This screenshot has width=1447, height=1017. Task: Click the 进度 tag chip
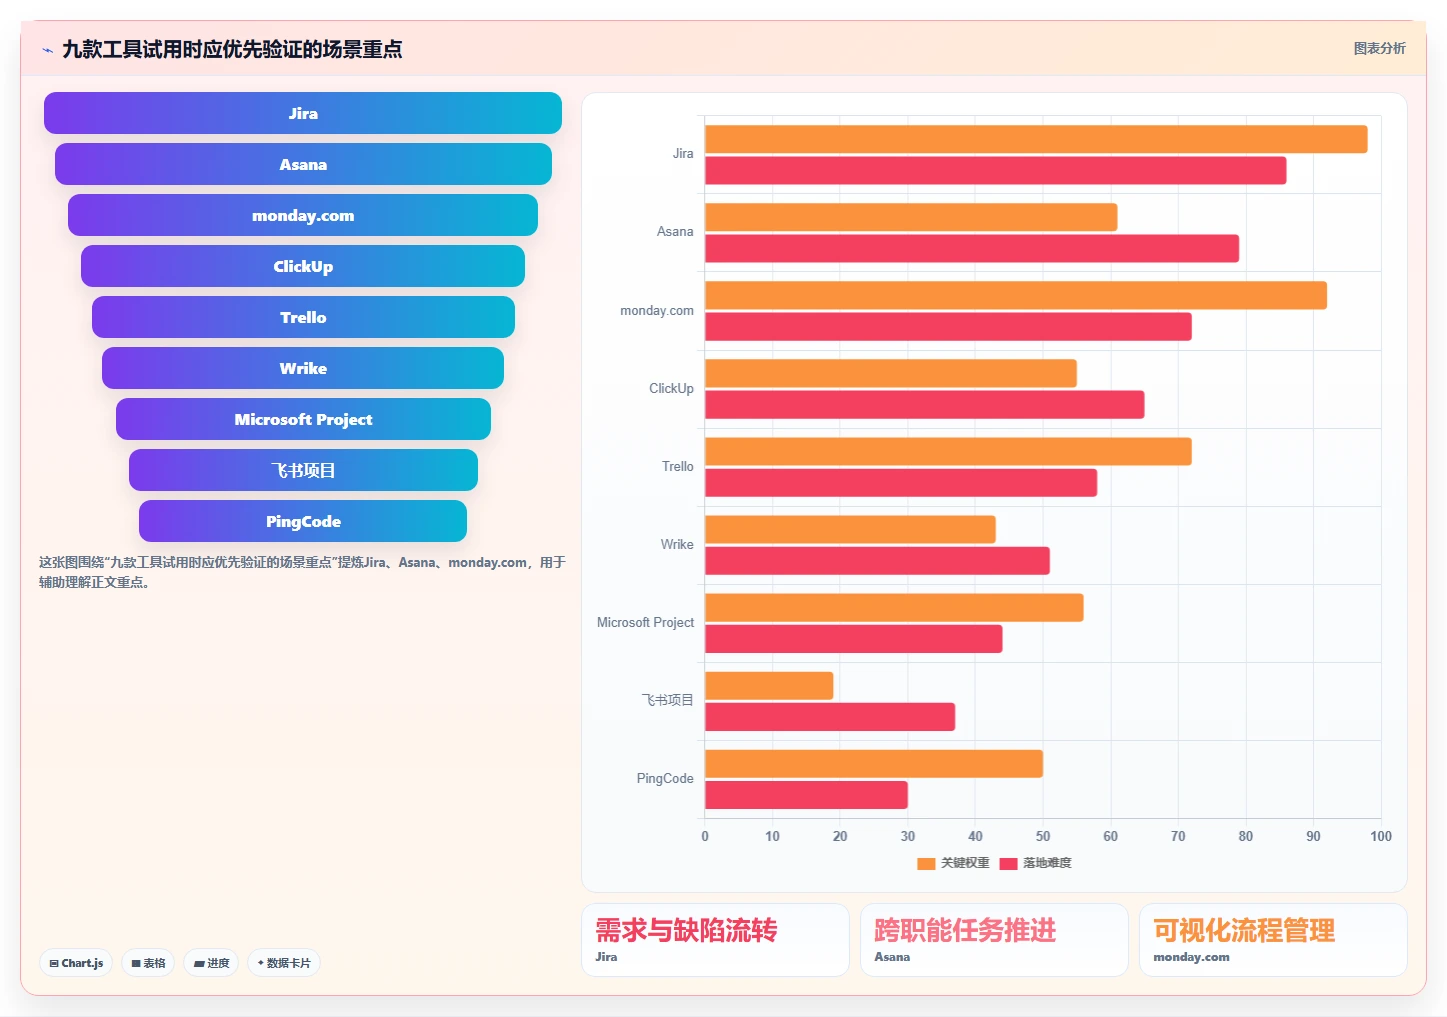[x=211, y=963]
